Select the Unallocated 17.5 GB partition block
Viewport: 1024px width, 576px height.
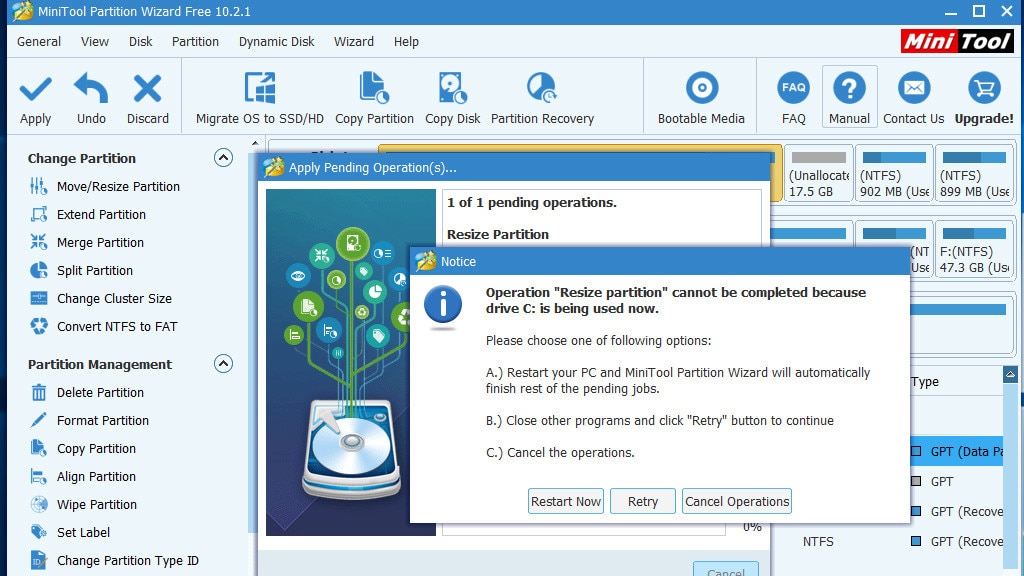tap(819, 174)
